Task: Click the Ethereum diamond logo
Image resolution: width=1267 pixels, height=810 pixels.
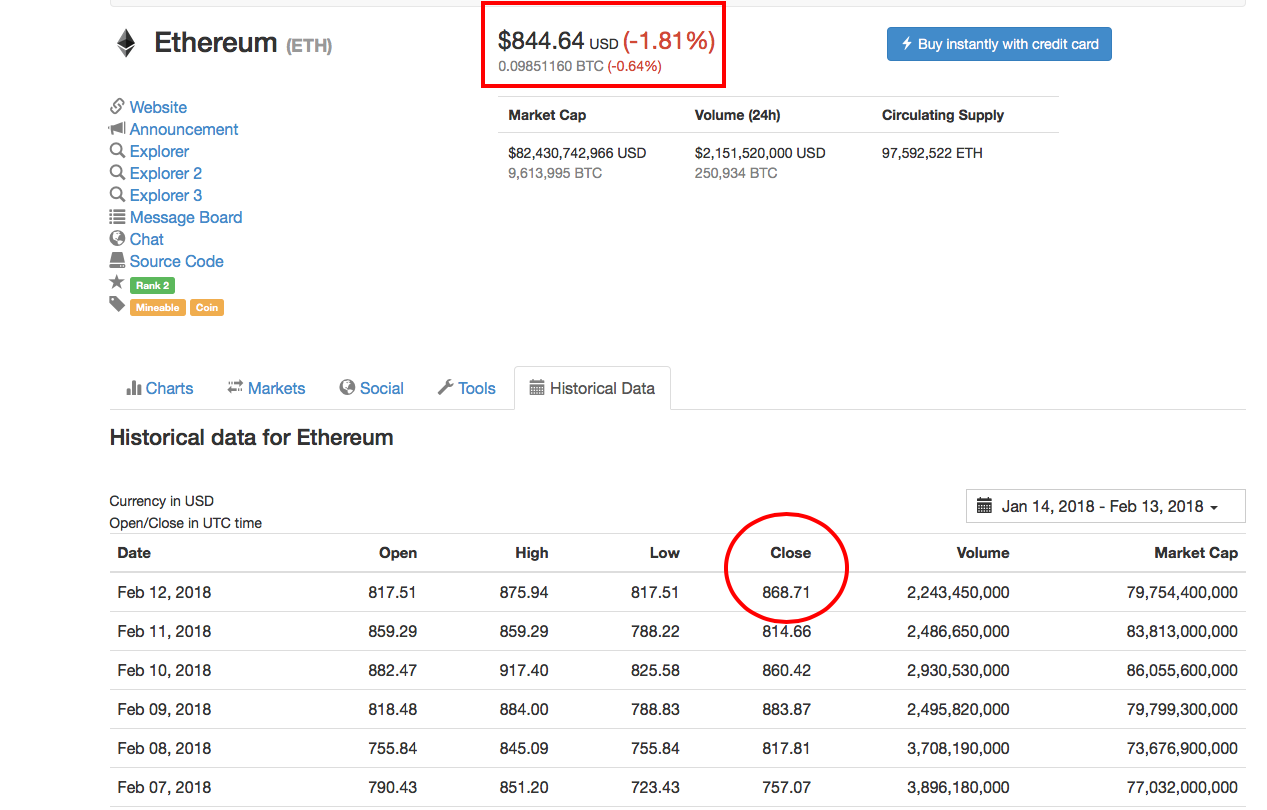Action: point(126,43)
